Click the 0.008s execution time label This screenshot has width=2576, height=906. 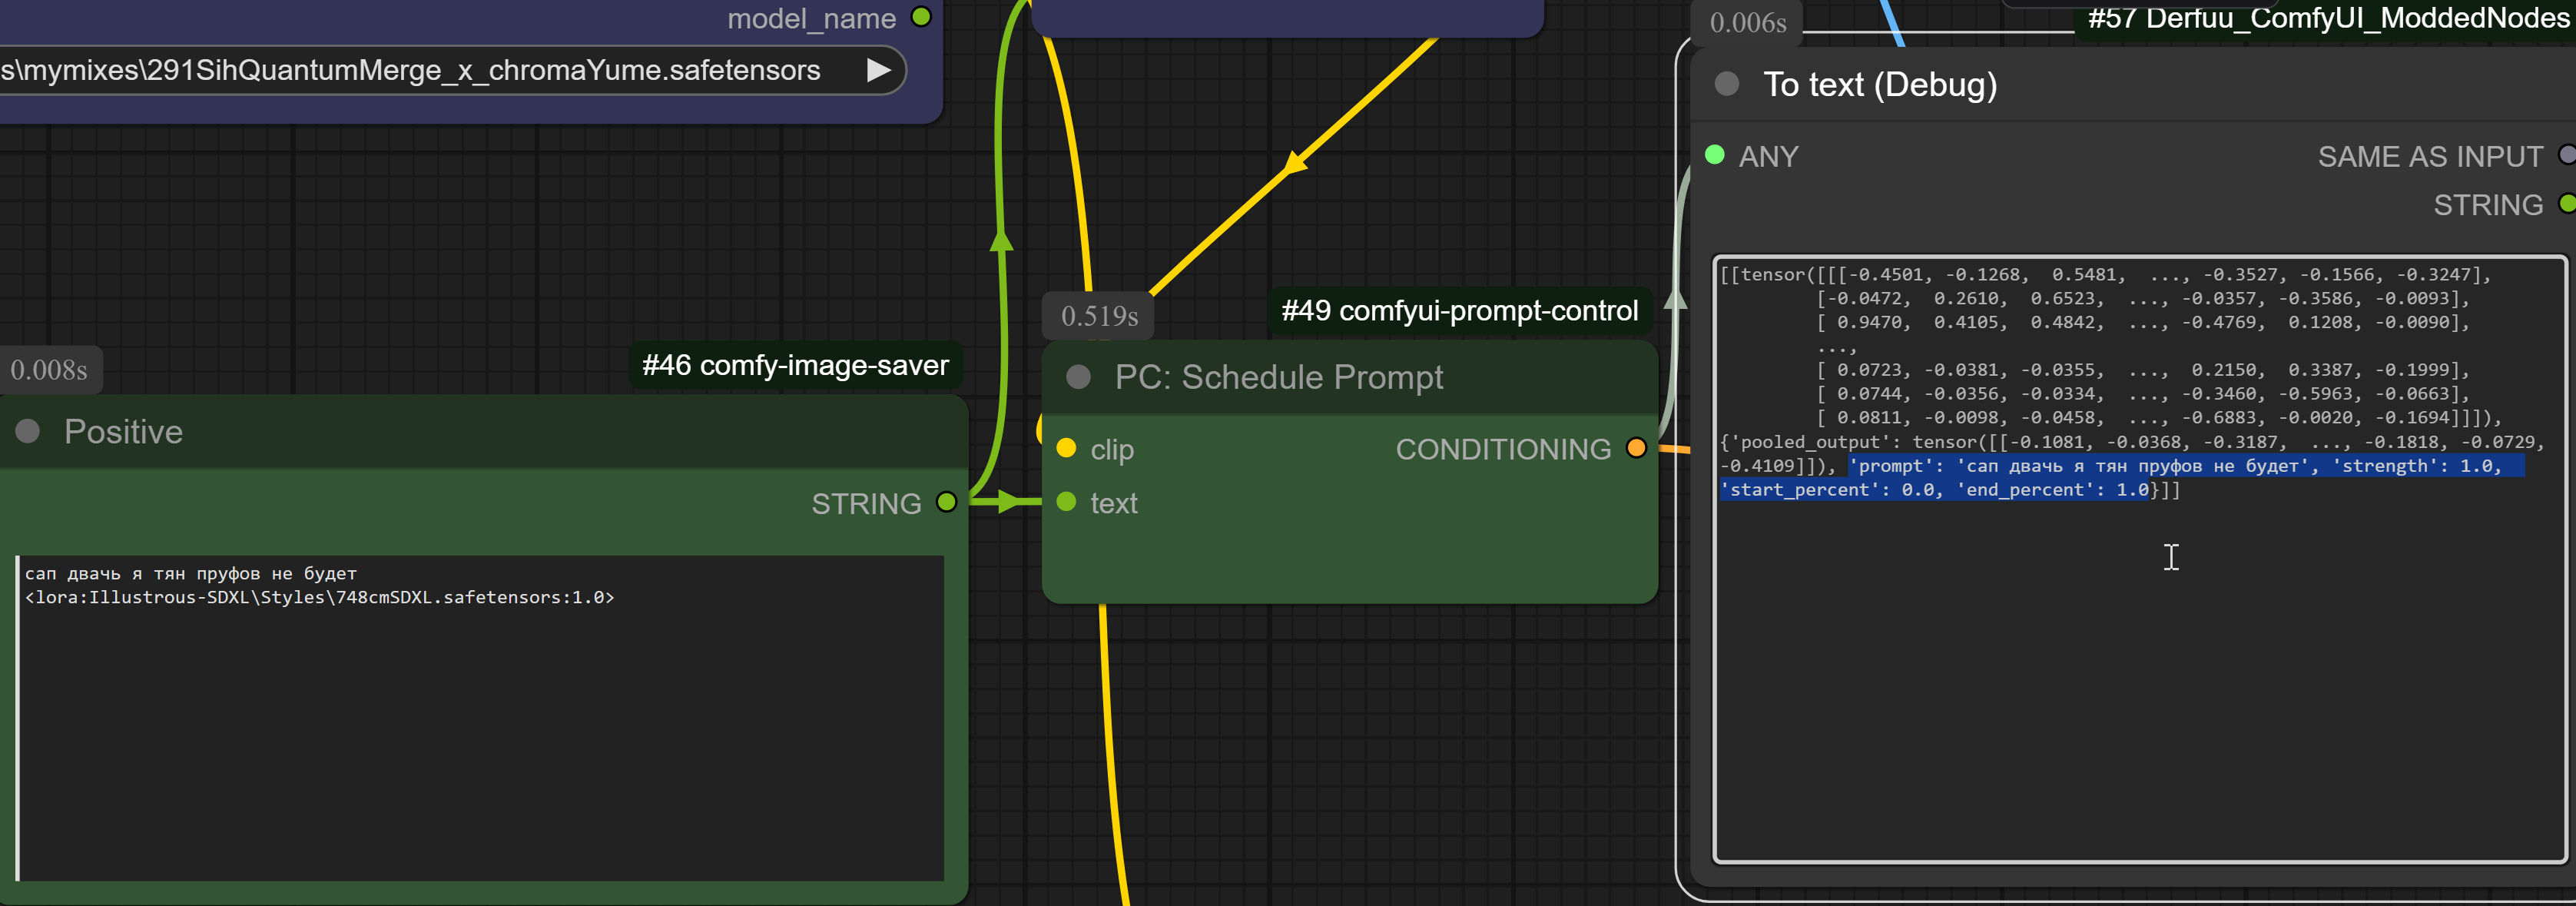[x=49, y=370]
